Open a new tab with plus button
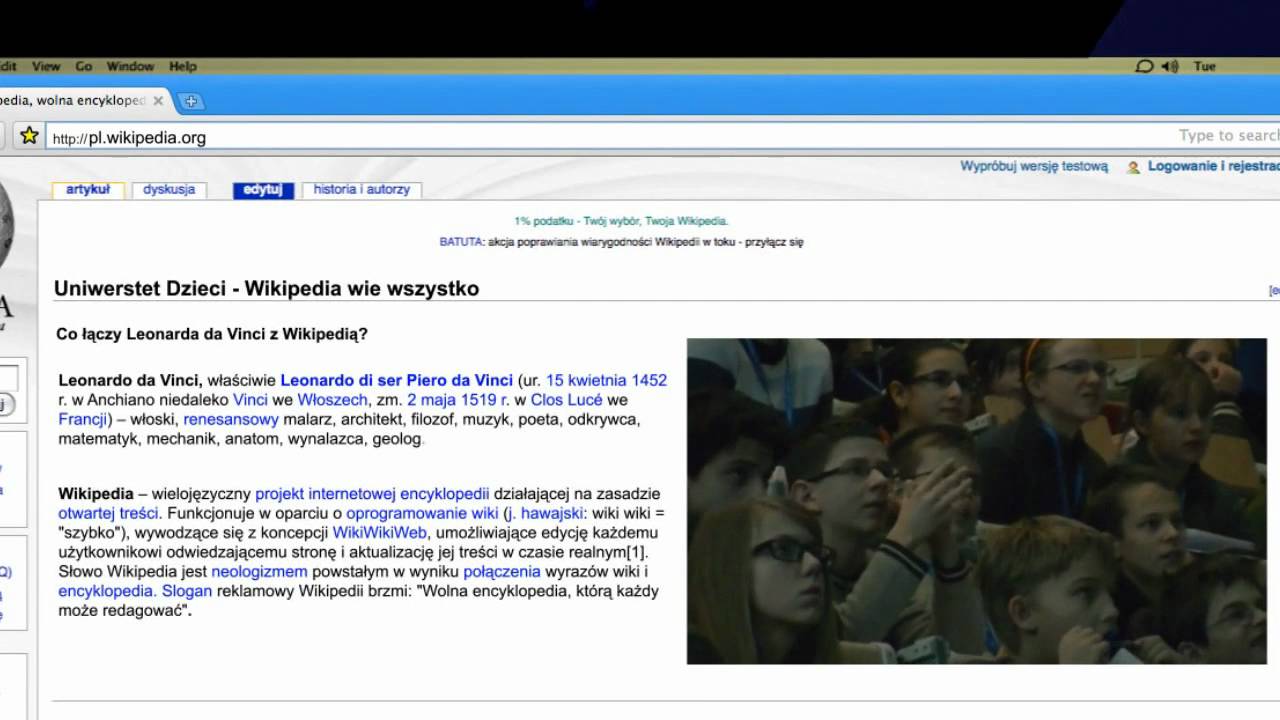Screen dimensions: 1280x720 190,101
